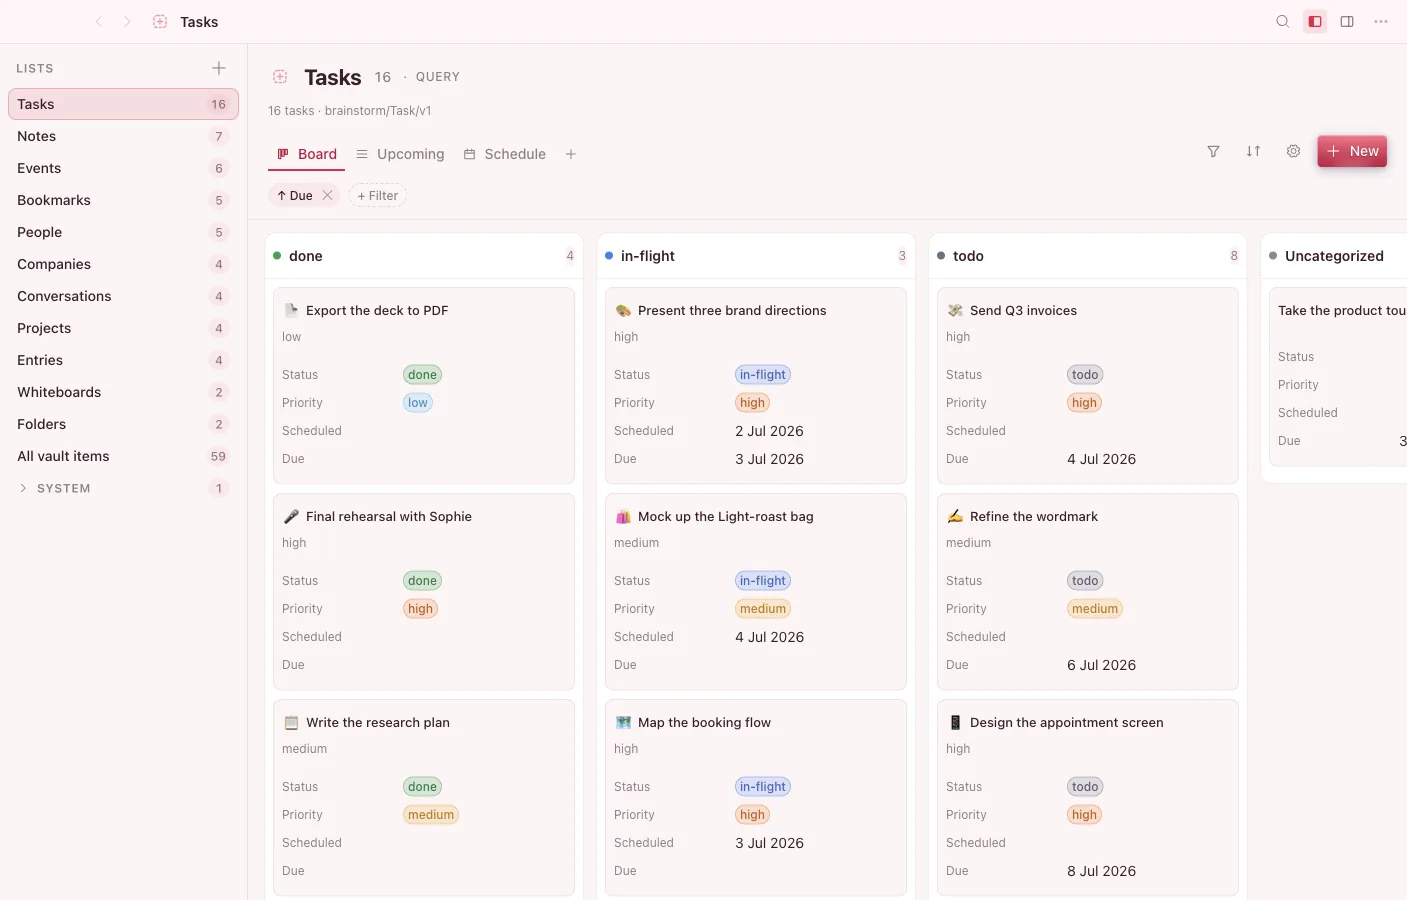
Task: Click the Map the booking flow map icon
Action: point(623,722)
